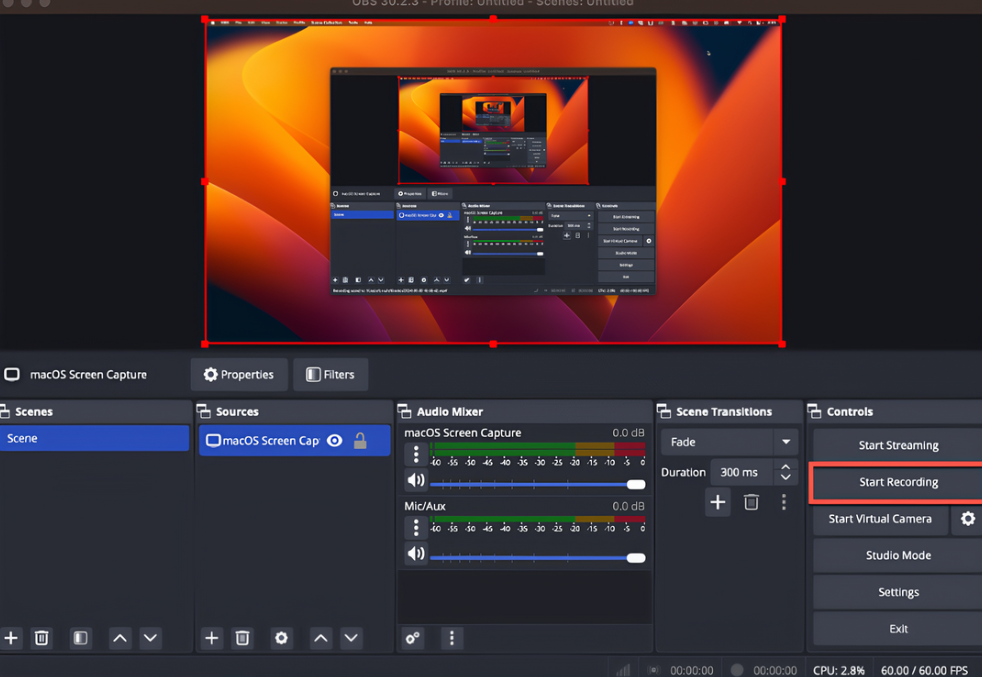Select the Scene entry in Scenes panel
The width and height of the screenshot is (982, 677).
click(95, 439)
